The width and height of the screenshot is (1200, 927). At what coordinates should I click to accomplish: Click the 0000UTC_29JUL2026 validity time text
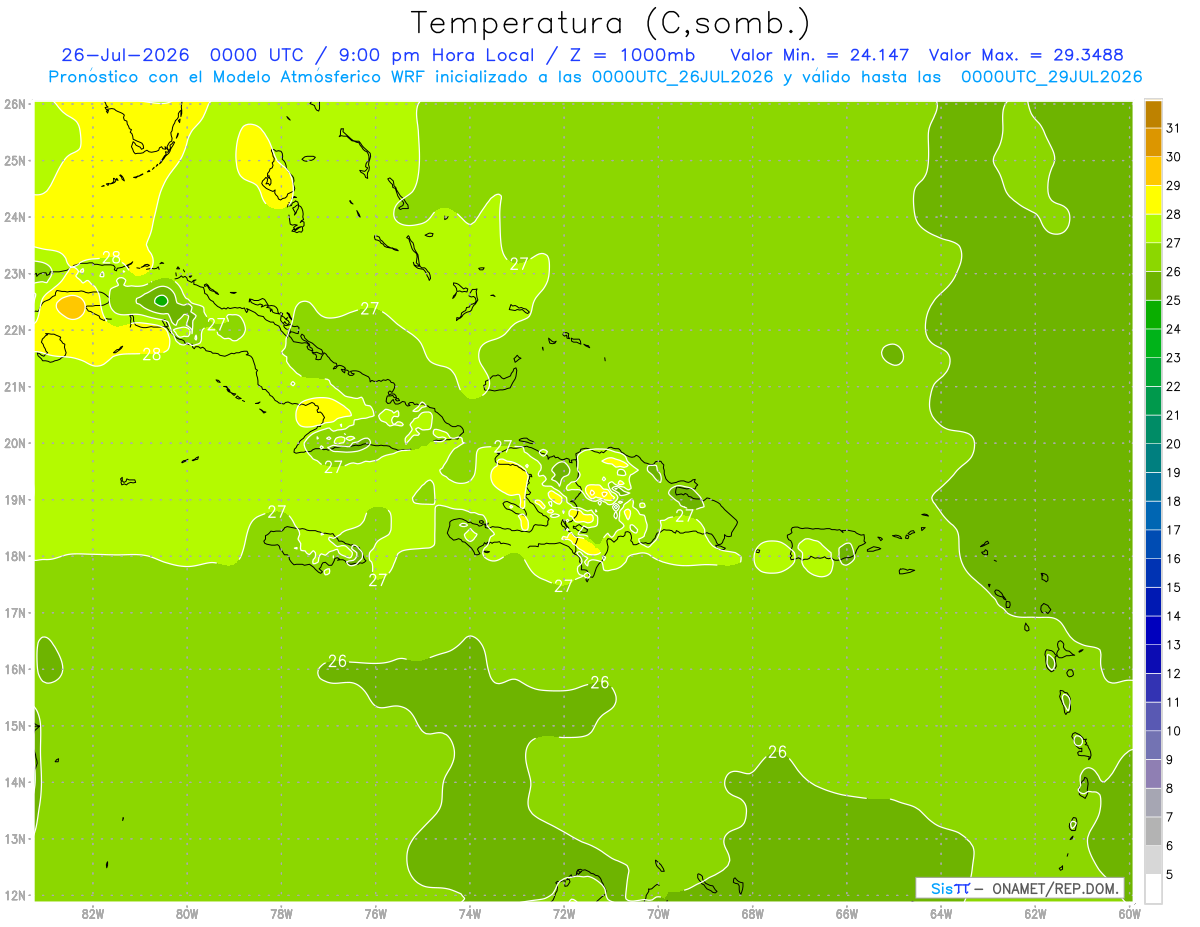(x=1052, y=77)
